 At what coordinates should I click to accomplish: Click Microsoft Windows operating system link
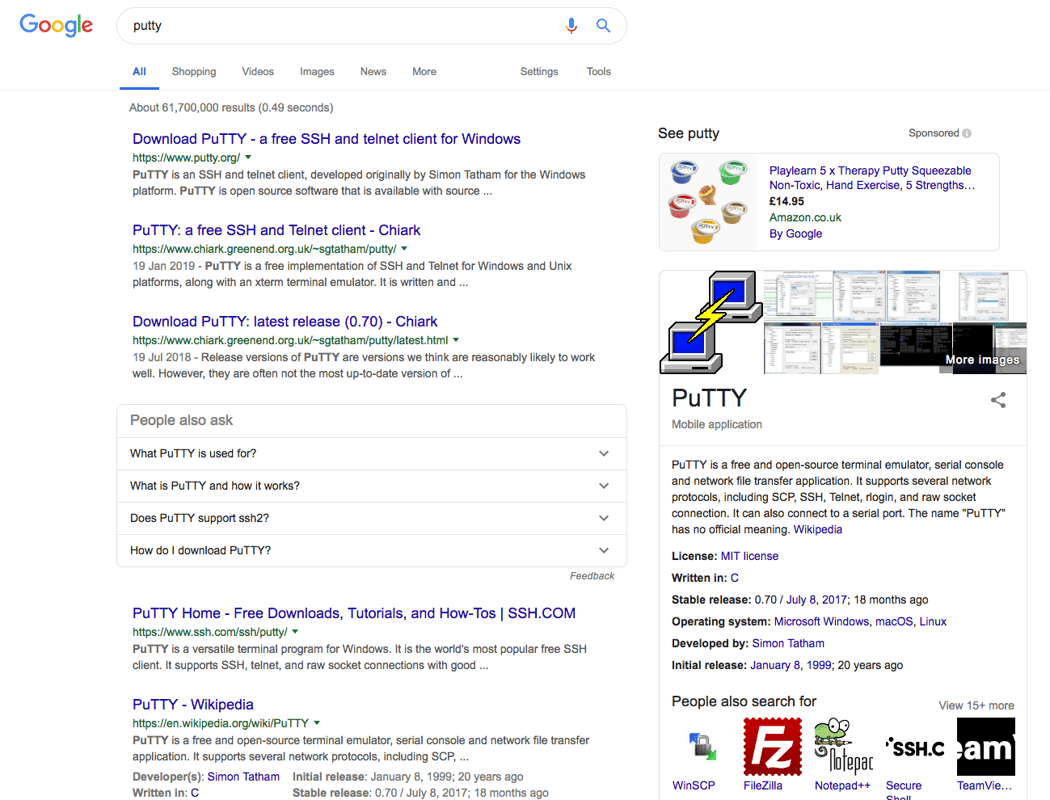[x=822, y=621]
